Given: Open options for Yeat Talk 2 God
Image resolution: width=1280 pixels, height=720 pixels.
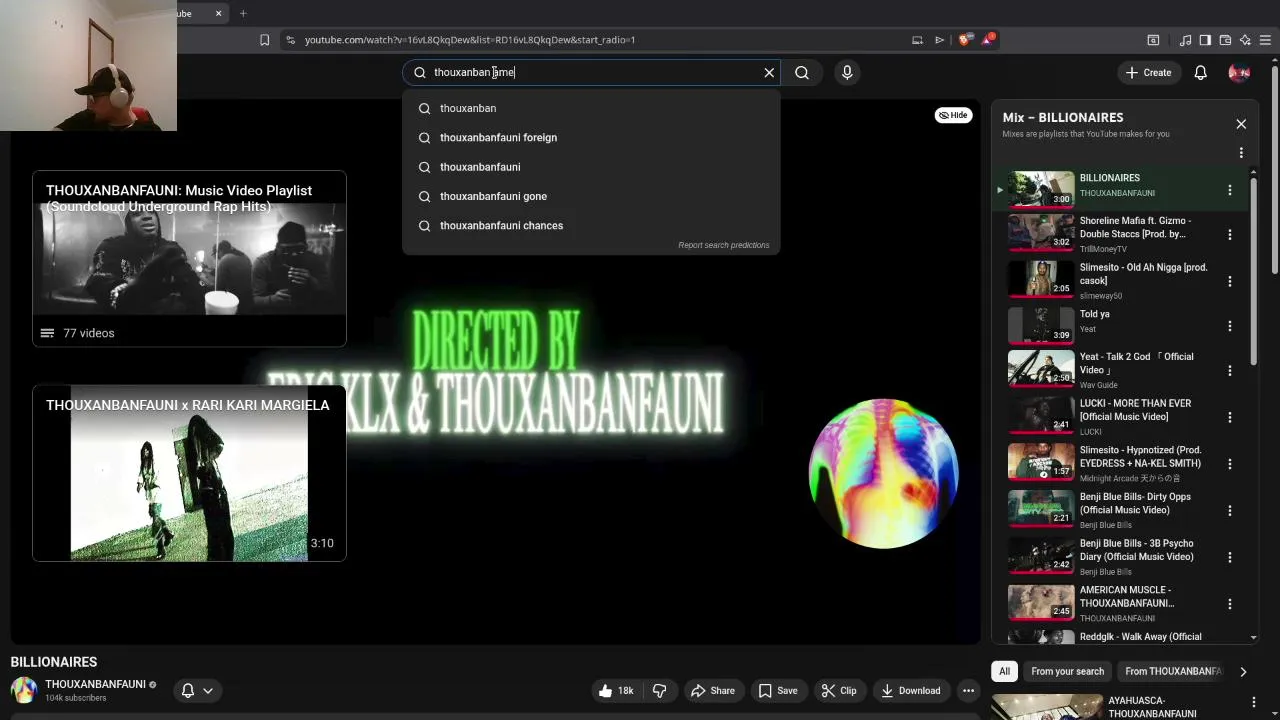Looking at the screenshot, I should click(1230, 371).
